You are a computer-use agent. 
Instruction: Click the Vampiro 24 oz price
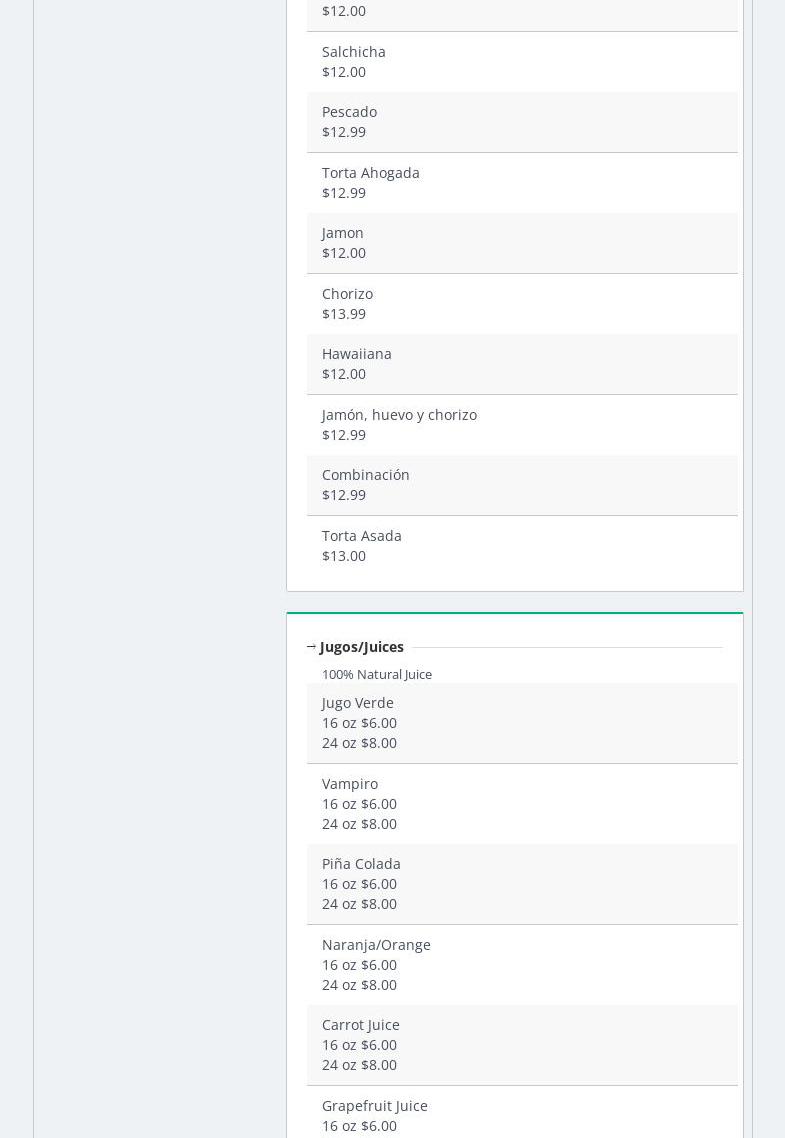[359, 824]
